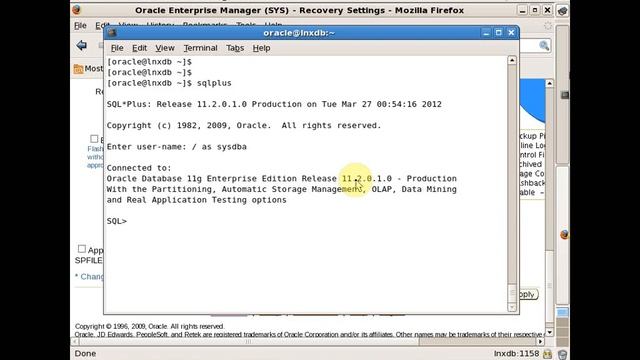Toggle the checkbox above the Flashback text
The height and width of the screenshot is (360, 640).
click(94, 139)
